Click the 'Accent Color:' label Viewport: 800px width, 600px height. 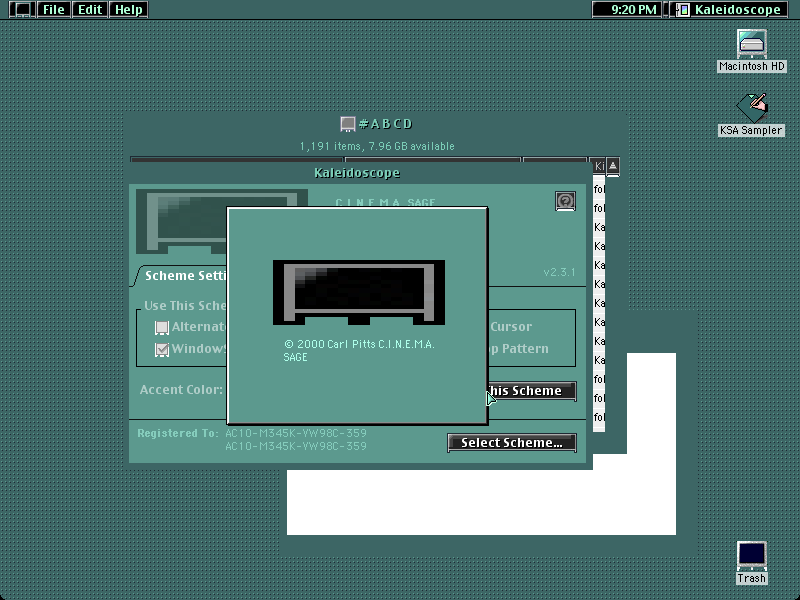(181, 390)
